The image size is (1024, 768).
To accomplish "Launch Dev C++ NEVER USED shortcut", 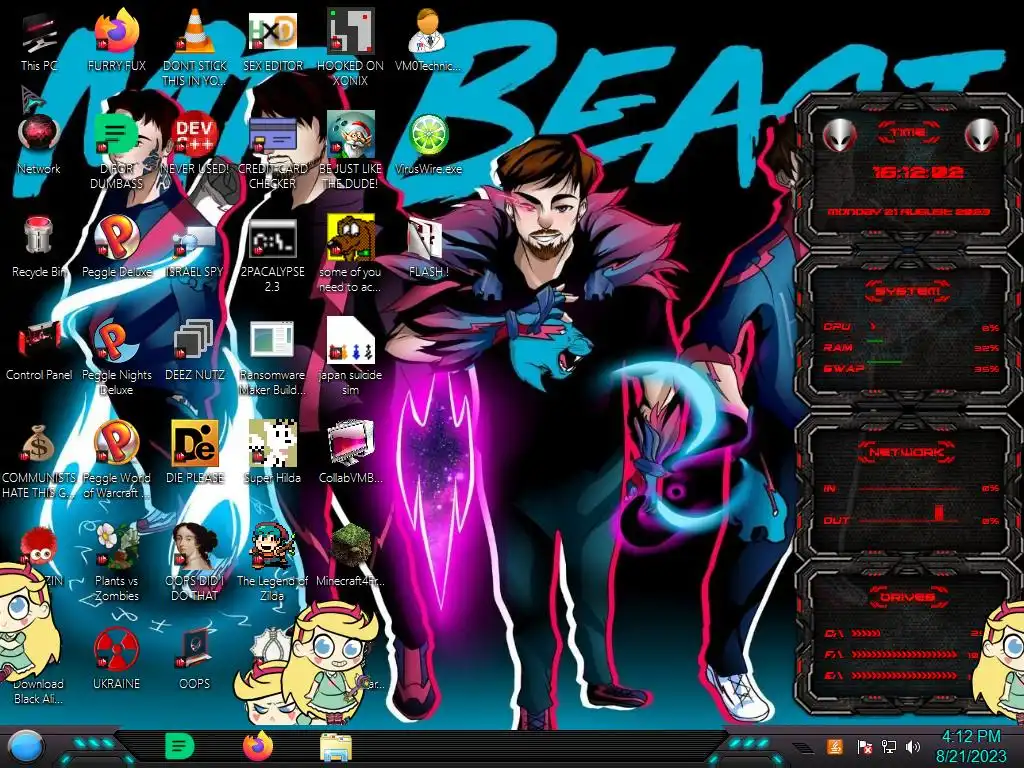I will pyautogui.click(x=195, y=145).
